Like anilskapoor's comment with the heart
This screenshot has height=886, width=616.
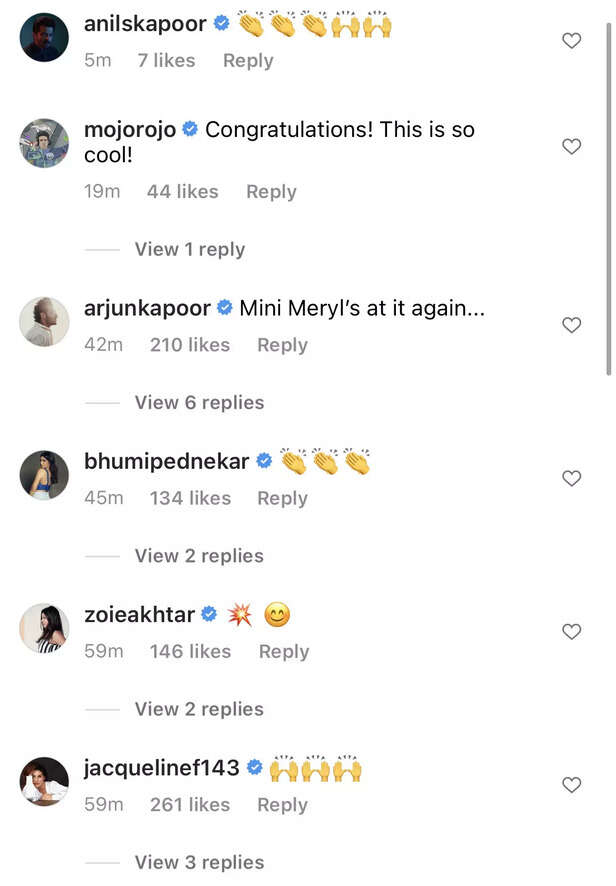tap(571, 41)
